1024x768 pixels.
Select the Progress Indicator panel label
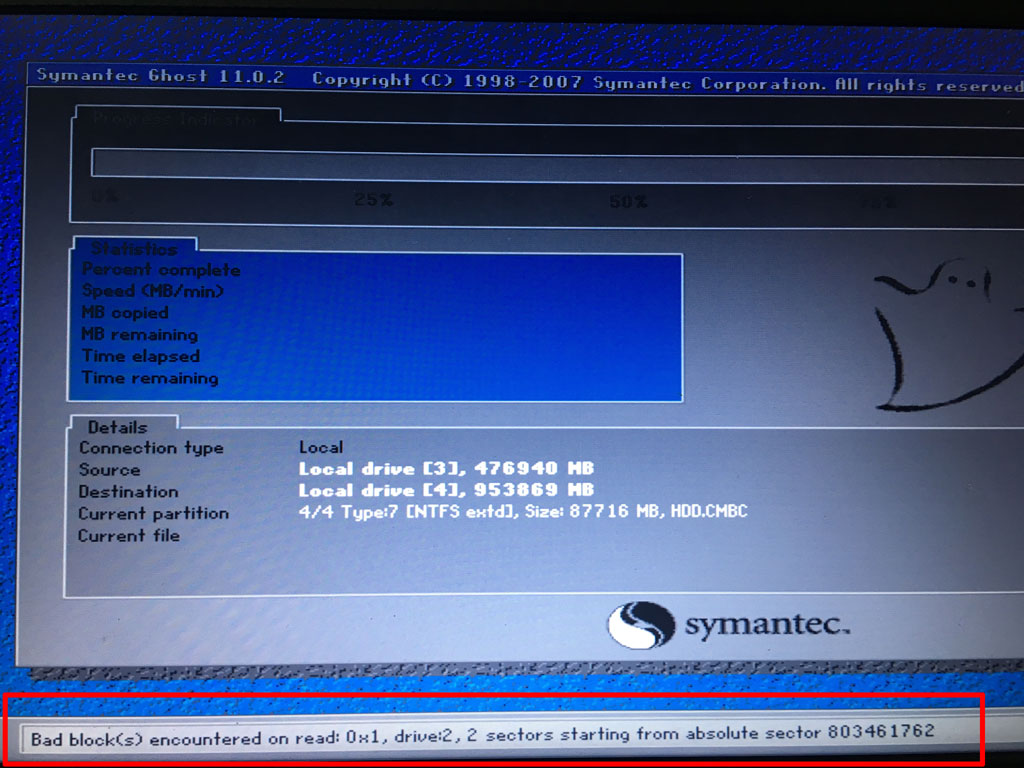[175, 119]
